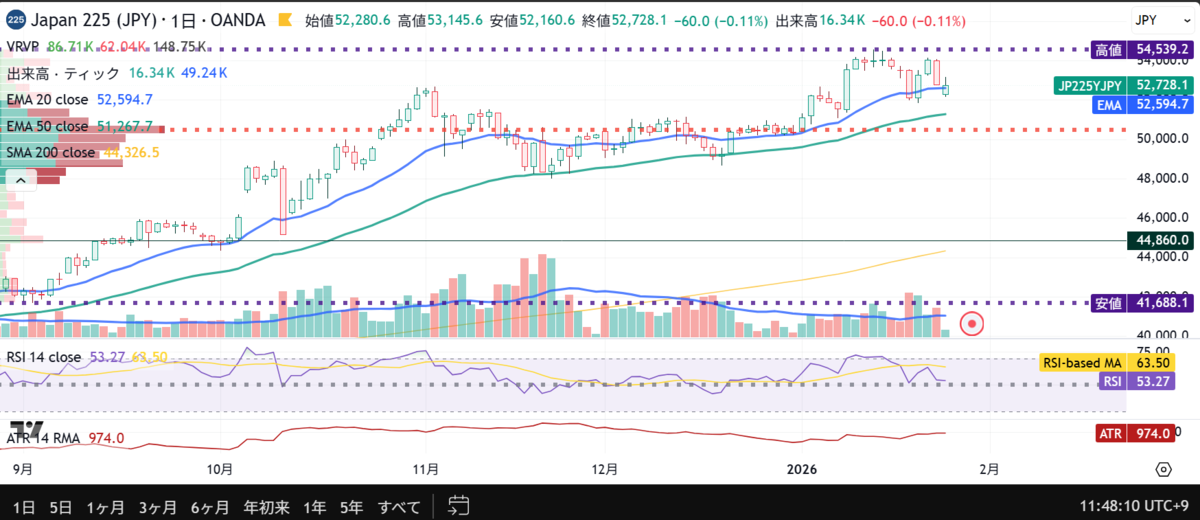
Task: Click the 10月 time axis label
Action: [219, 469]
